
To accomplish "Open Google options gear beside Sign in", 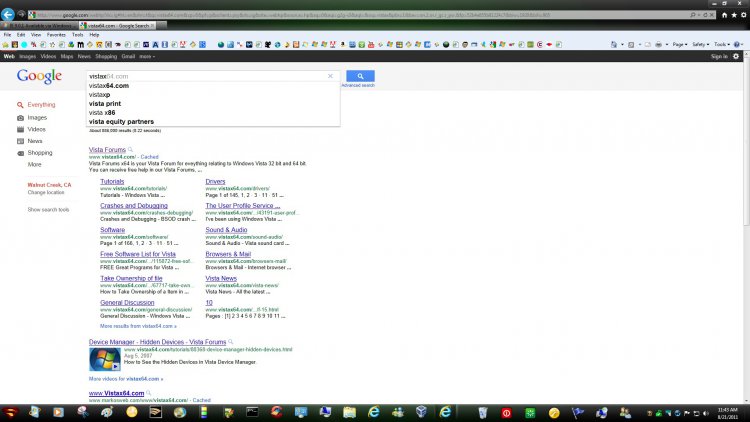I will tap(736, 56).
